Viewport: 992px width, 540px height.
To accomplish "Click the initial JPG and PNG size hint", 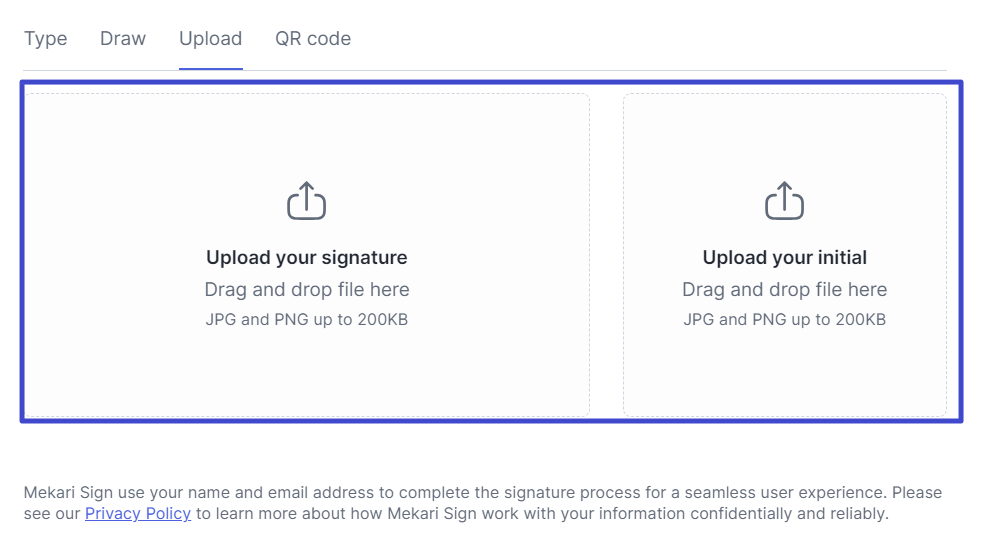I will click(784, 320).
